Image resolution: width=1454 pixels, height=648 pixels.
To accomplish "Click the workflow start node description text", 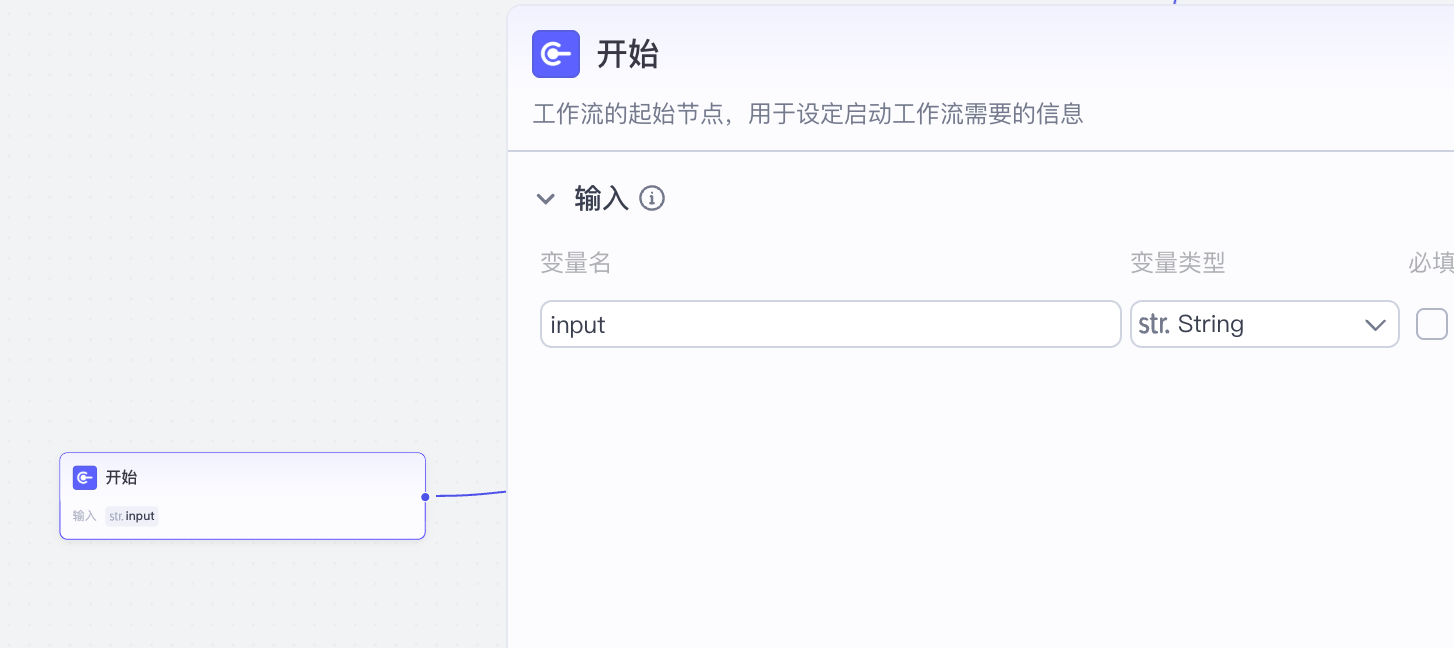I will pyautogui.click(x=808, y=113).
